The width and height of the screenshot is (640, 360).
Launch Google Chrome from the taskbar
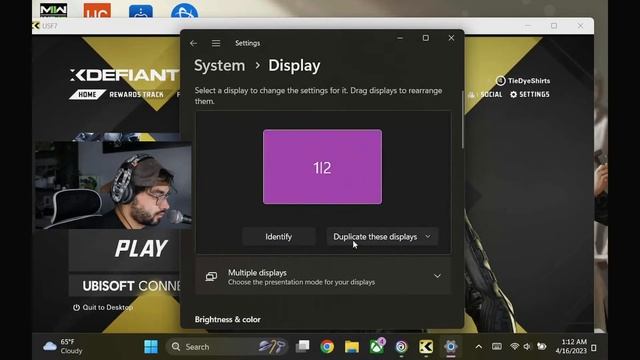(327, 347)
